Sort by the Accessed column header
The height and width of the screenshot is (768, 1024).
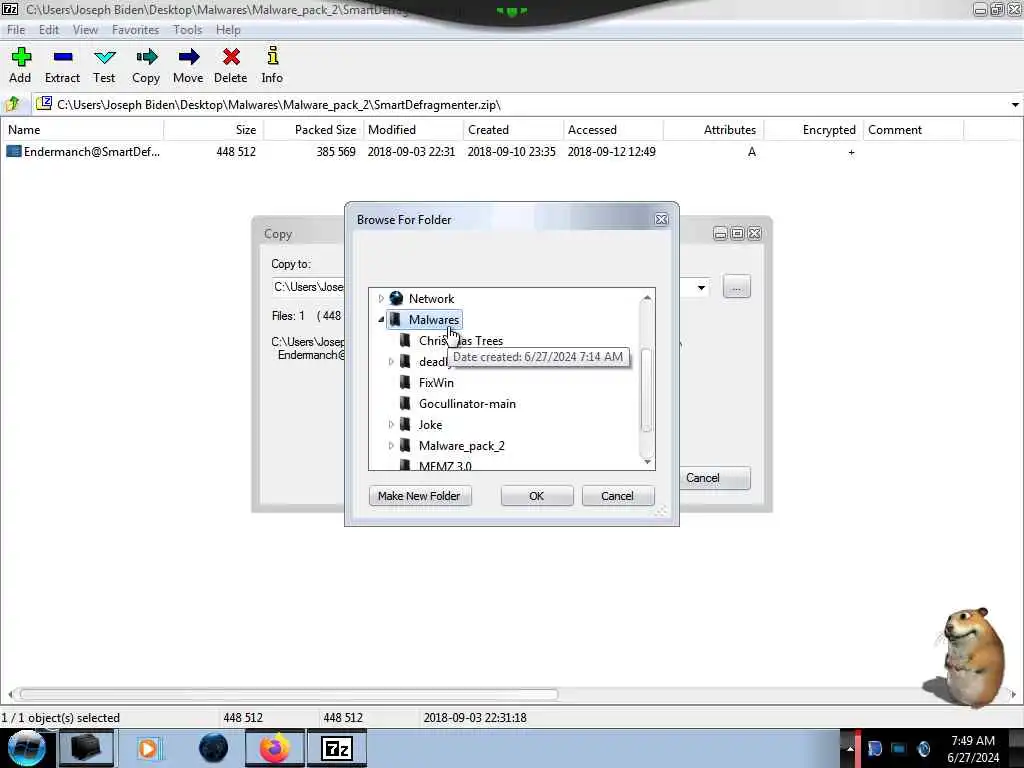[613, 129]
